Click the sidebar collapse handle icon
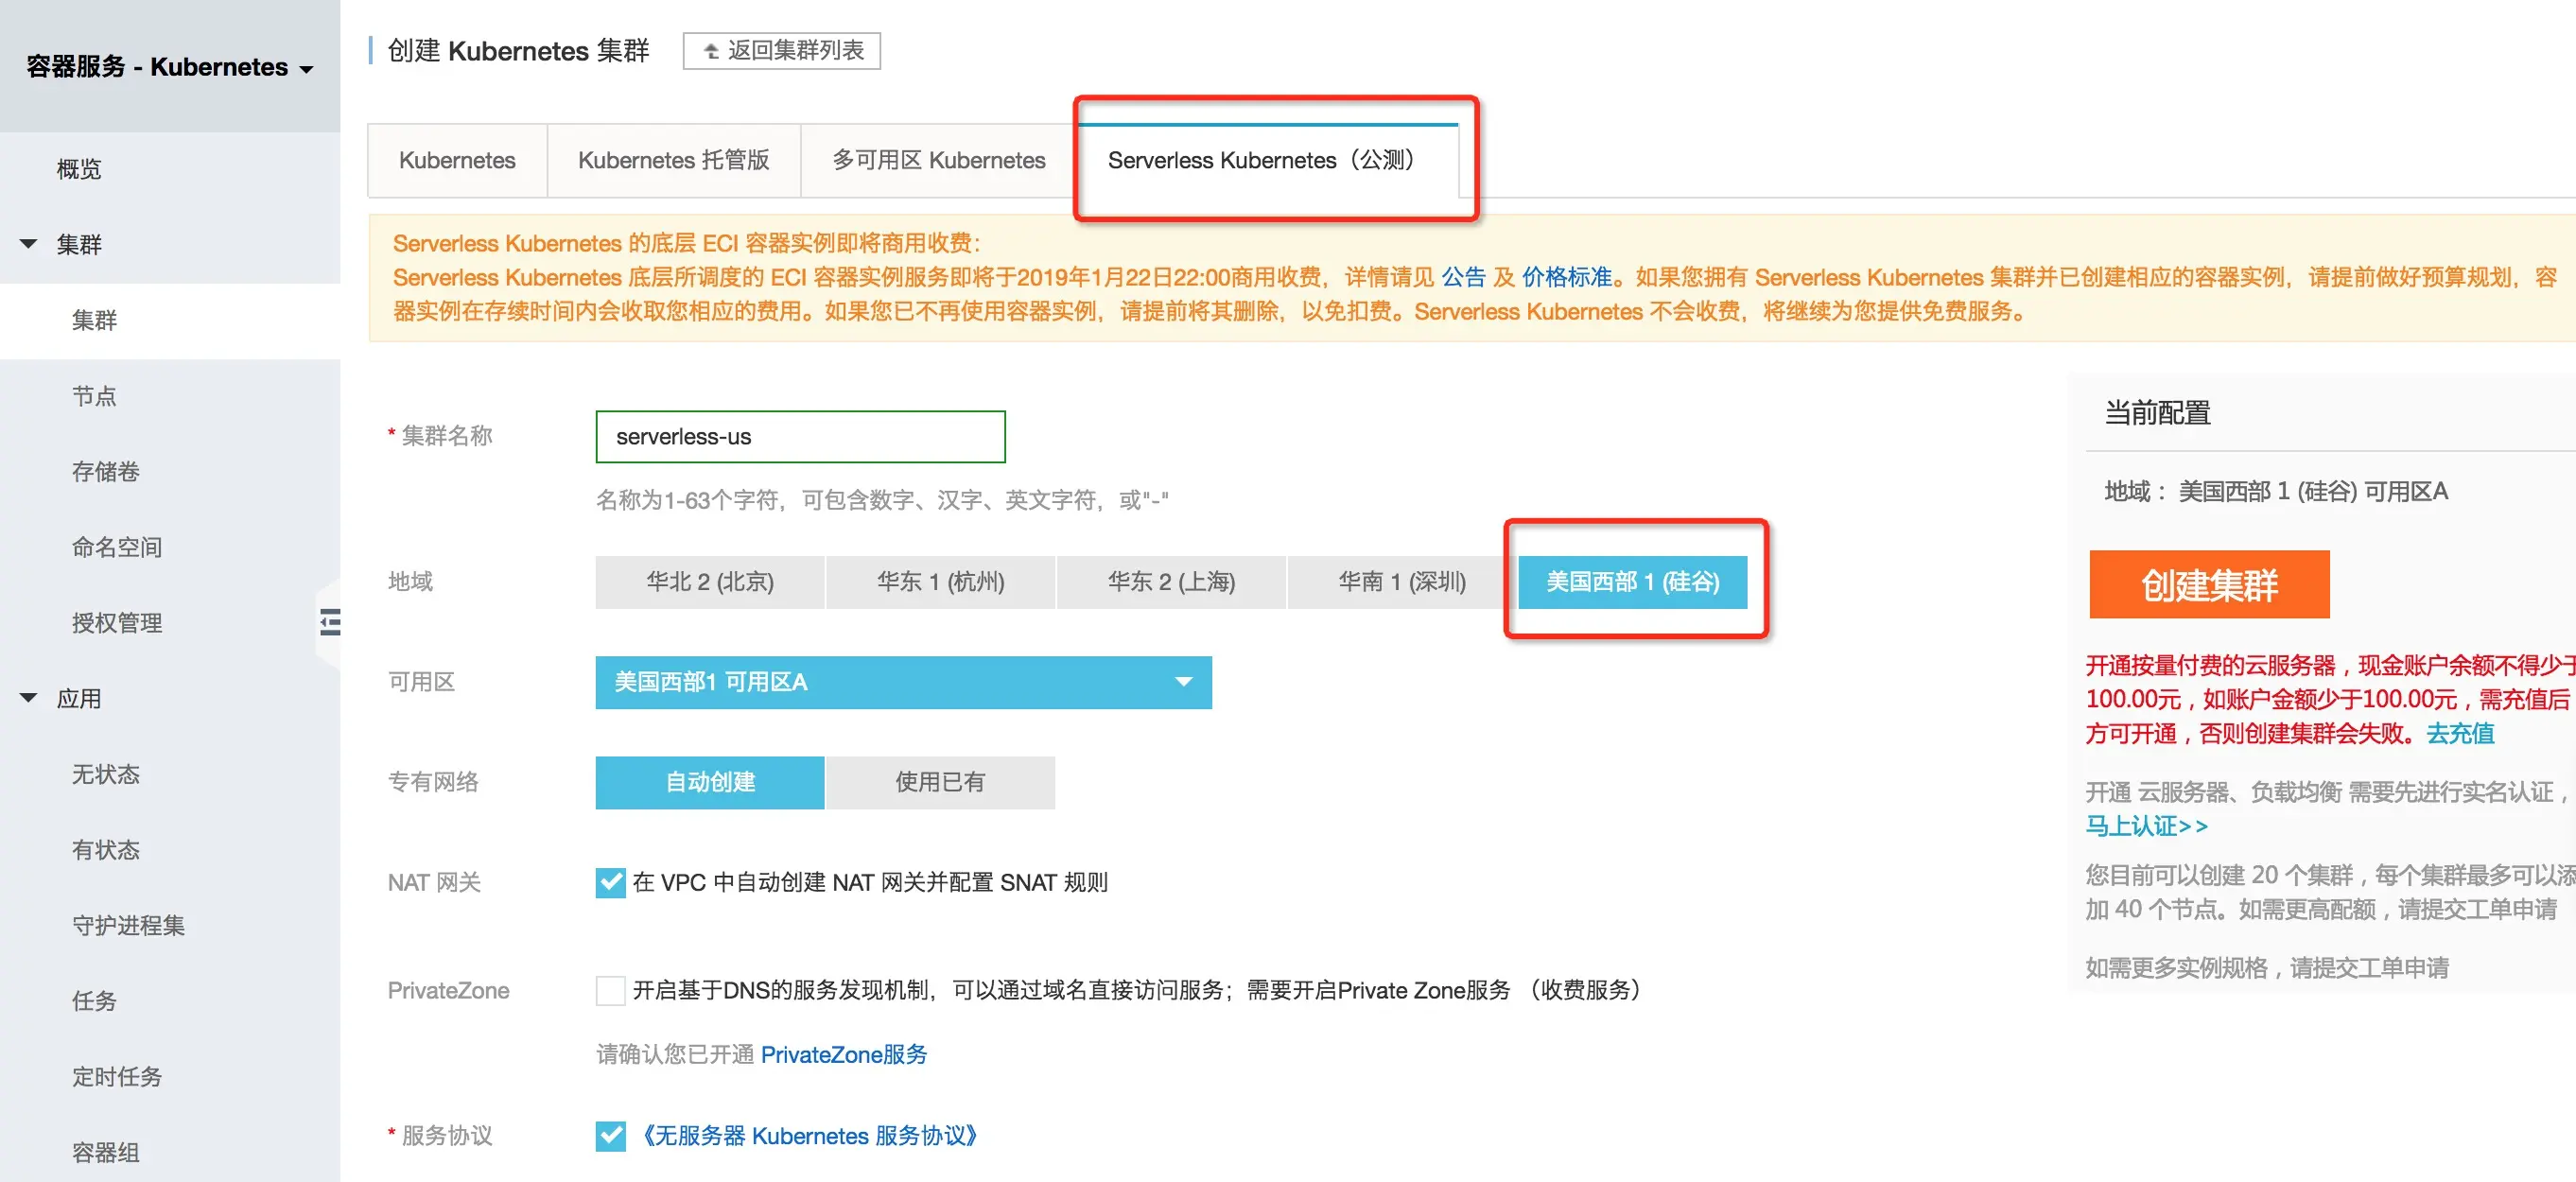This screenshot has height=1182, width=2576. [x=329, y=622]
